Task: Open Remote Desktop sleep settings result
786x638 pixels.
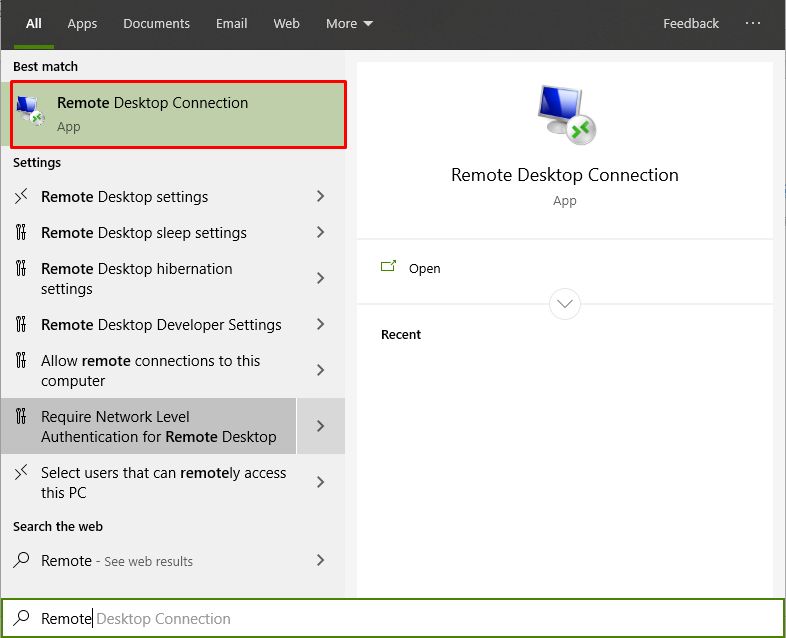Action: (149, 233)
